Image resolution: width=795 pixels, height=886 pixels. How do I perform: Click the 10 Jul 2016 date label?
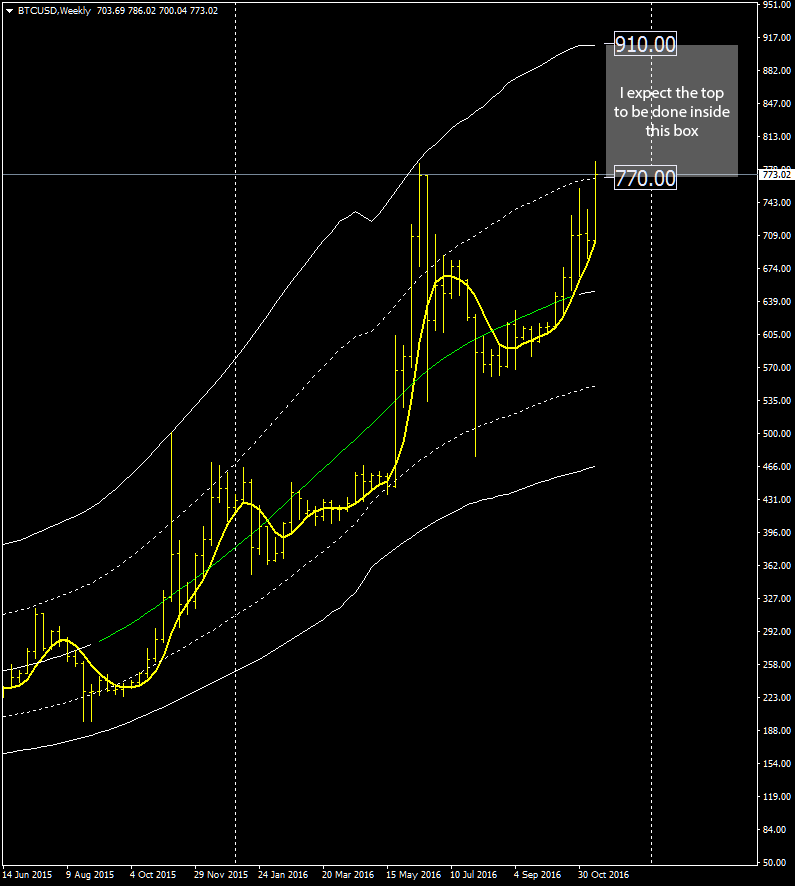pos(474,874)
